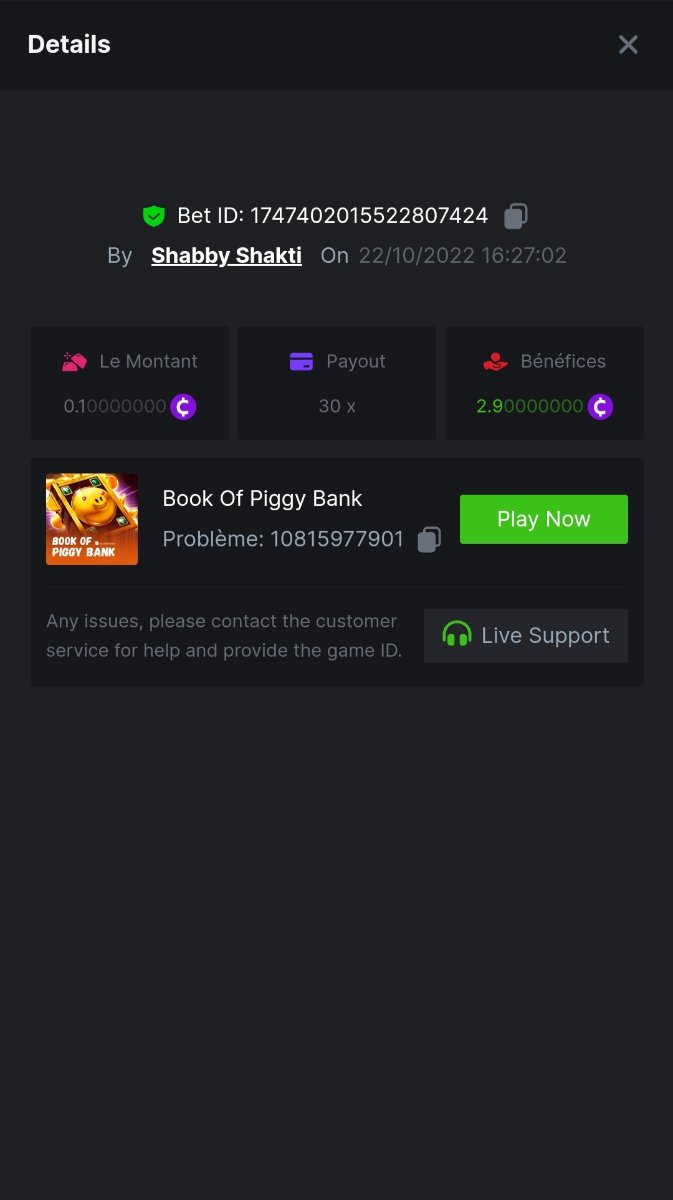The width and height of the screenshot is (673, 1200).
Task: Close the Details panel
Action: 628,44
